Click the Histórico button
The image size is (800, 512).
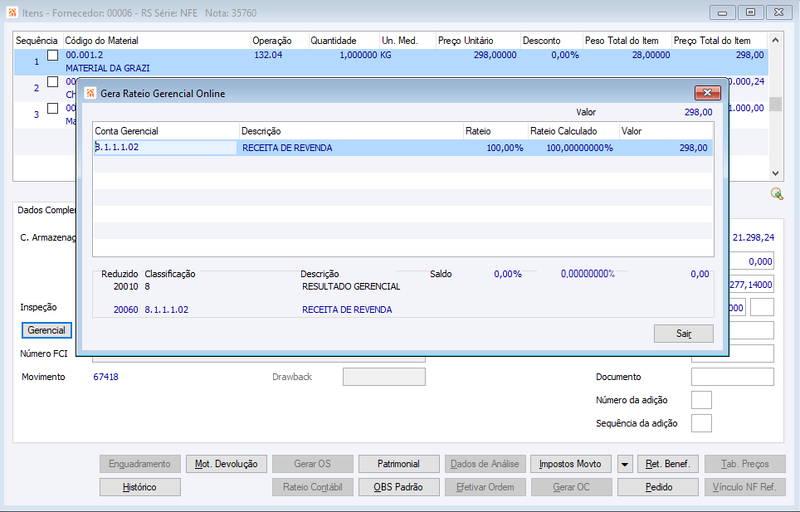140,487
